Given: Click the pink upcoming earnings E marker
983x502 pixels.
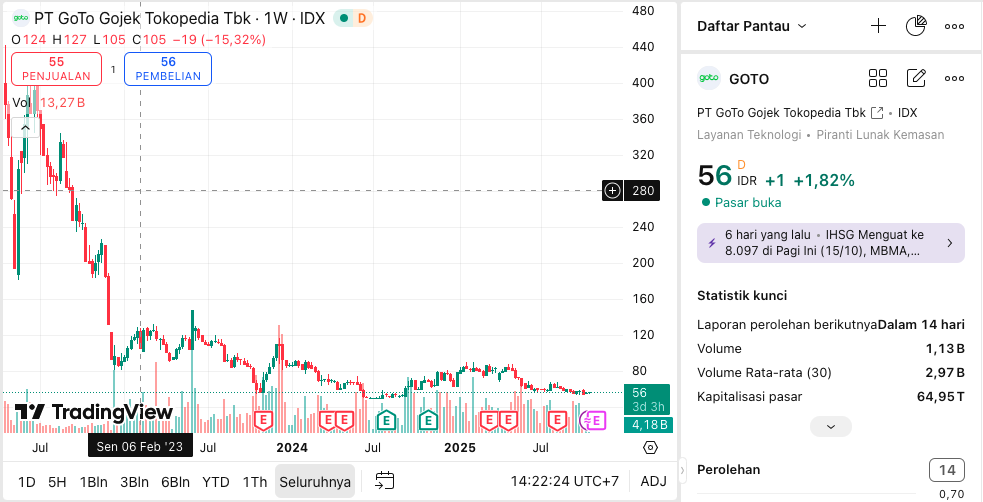Looking at the screenshot, I should coord(596,420).
